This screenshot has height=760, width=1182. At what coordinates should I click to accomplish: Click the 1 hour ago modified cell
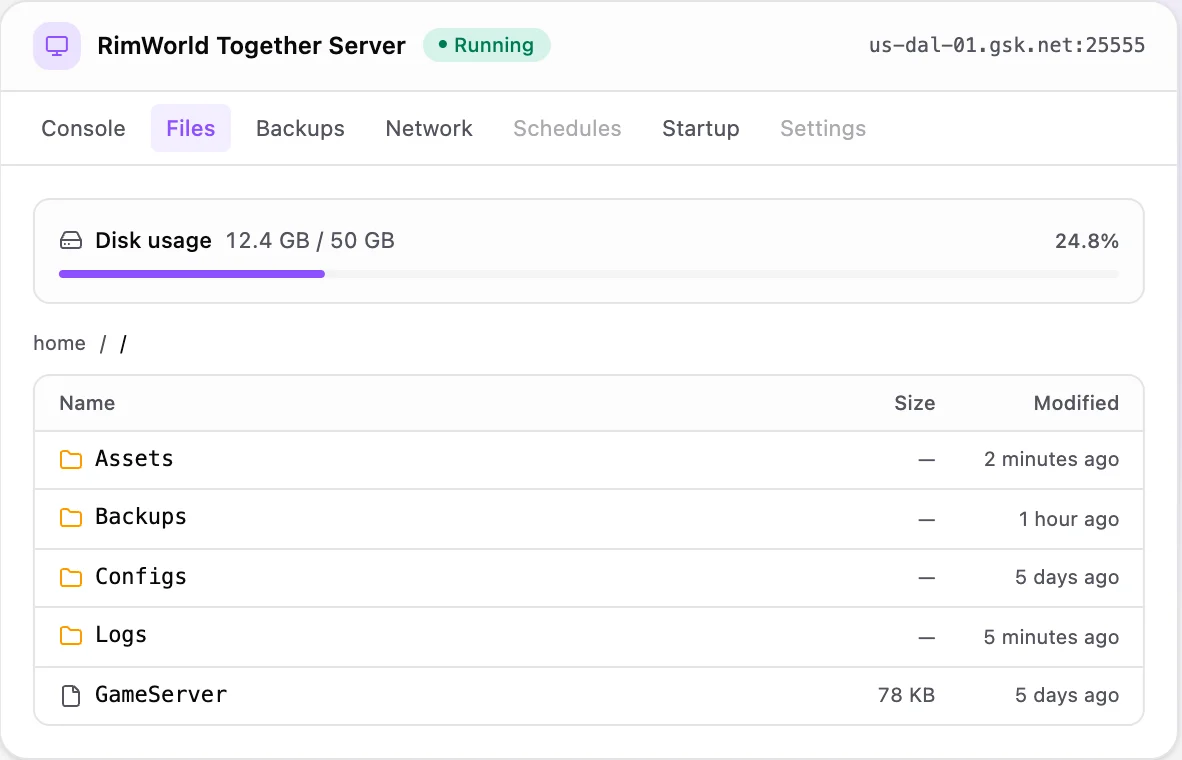pyautogui.click(x=1068, y=519)
